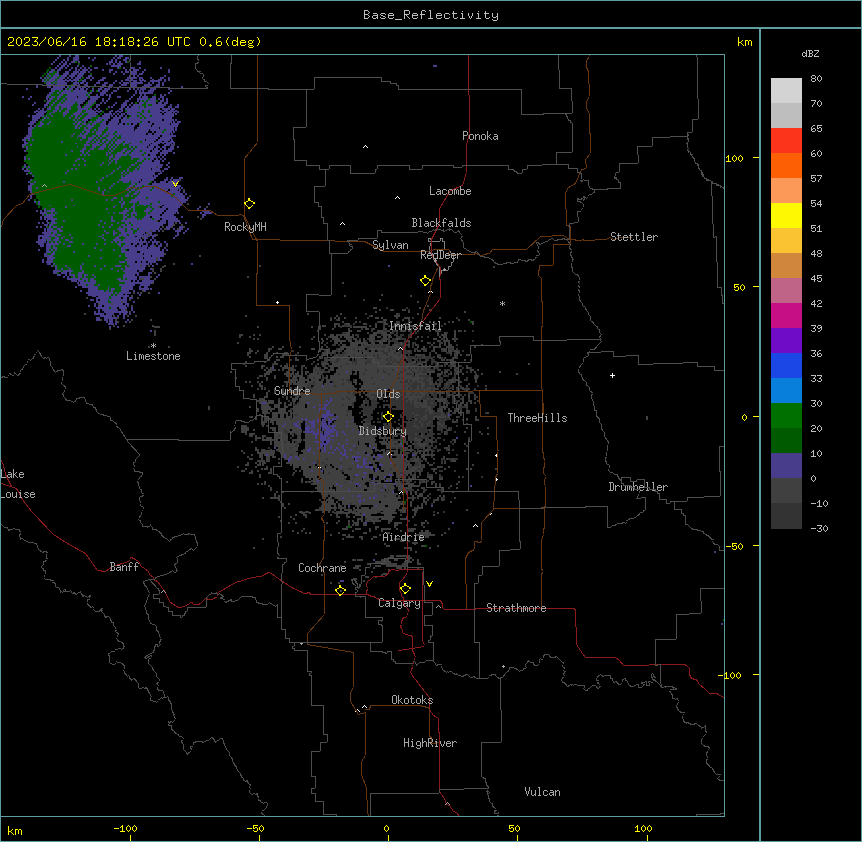Click the Airdrie city label

tap(404, 537)
